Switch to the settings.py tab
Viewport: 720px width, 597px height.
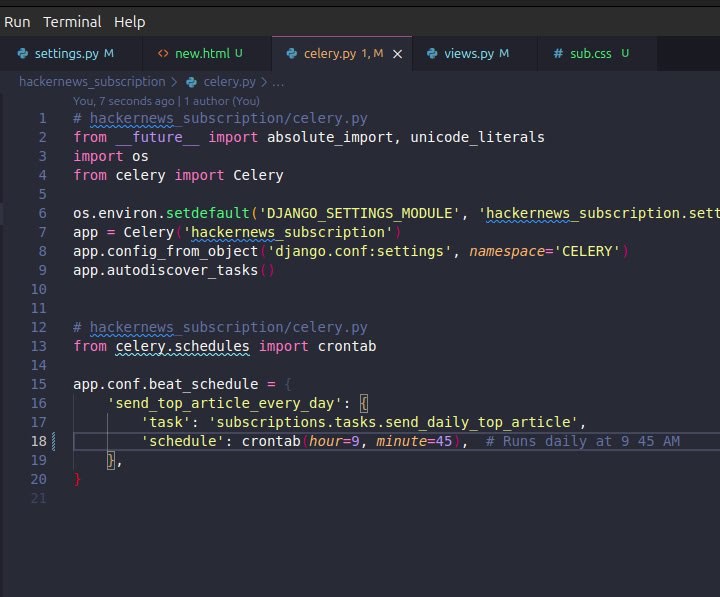[x=71, y=54]
